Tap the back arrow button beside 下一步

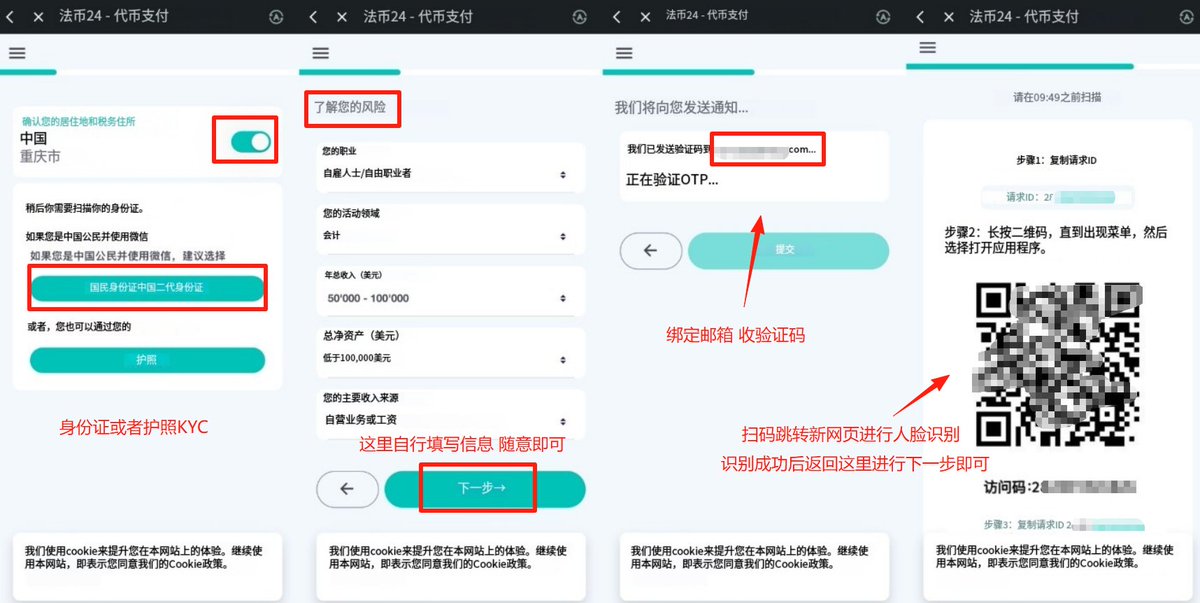pos(347,489)
